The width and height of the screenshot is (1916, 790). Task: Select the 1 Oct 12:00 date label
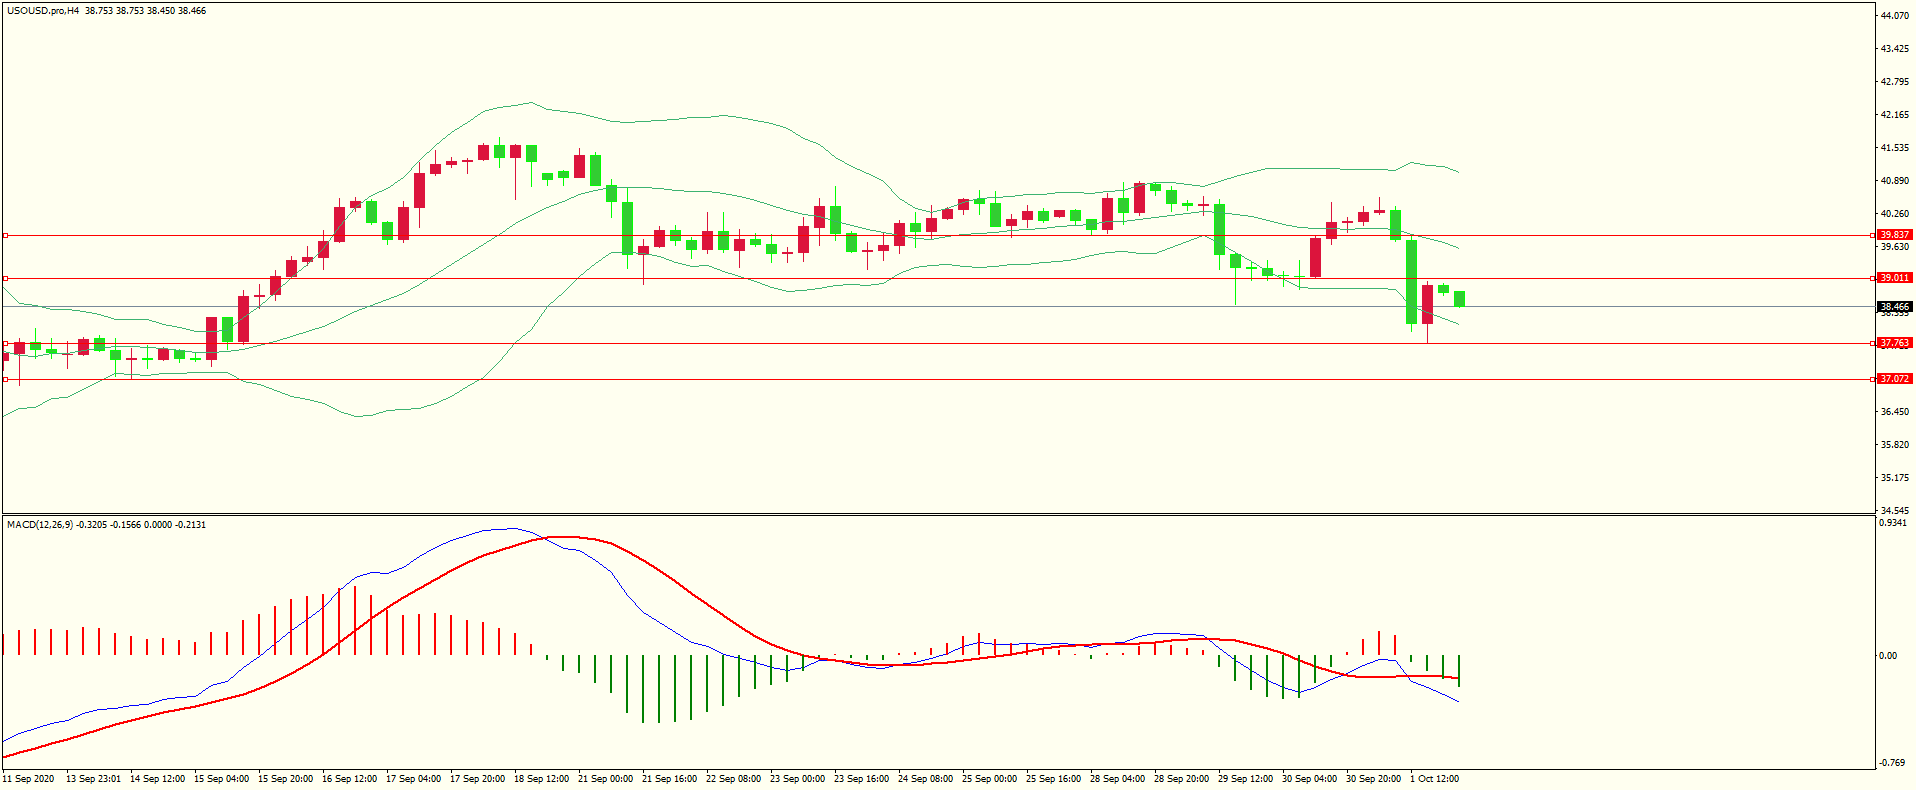(1434, 779)
